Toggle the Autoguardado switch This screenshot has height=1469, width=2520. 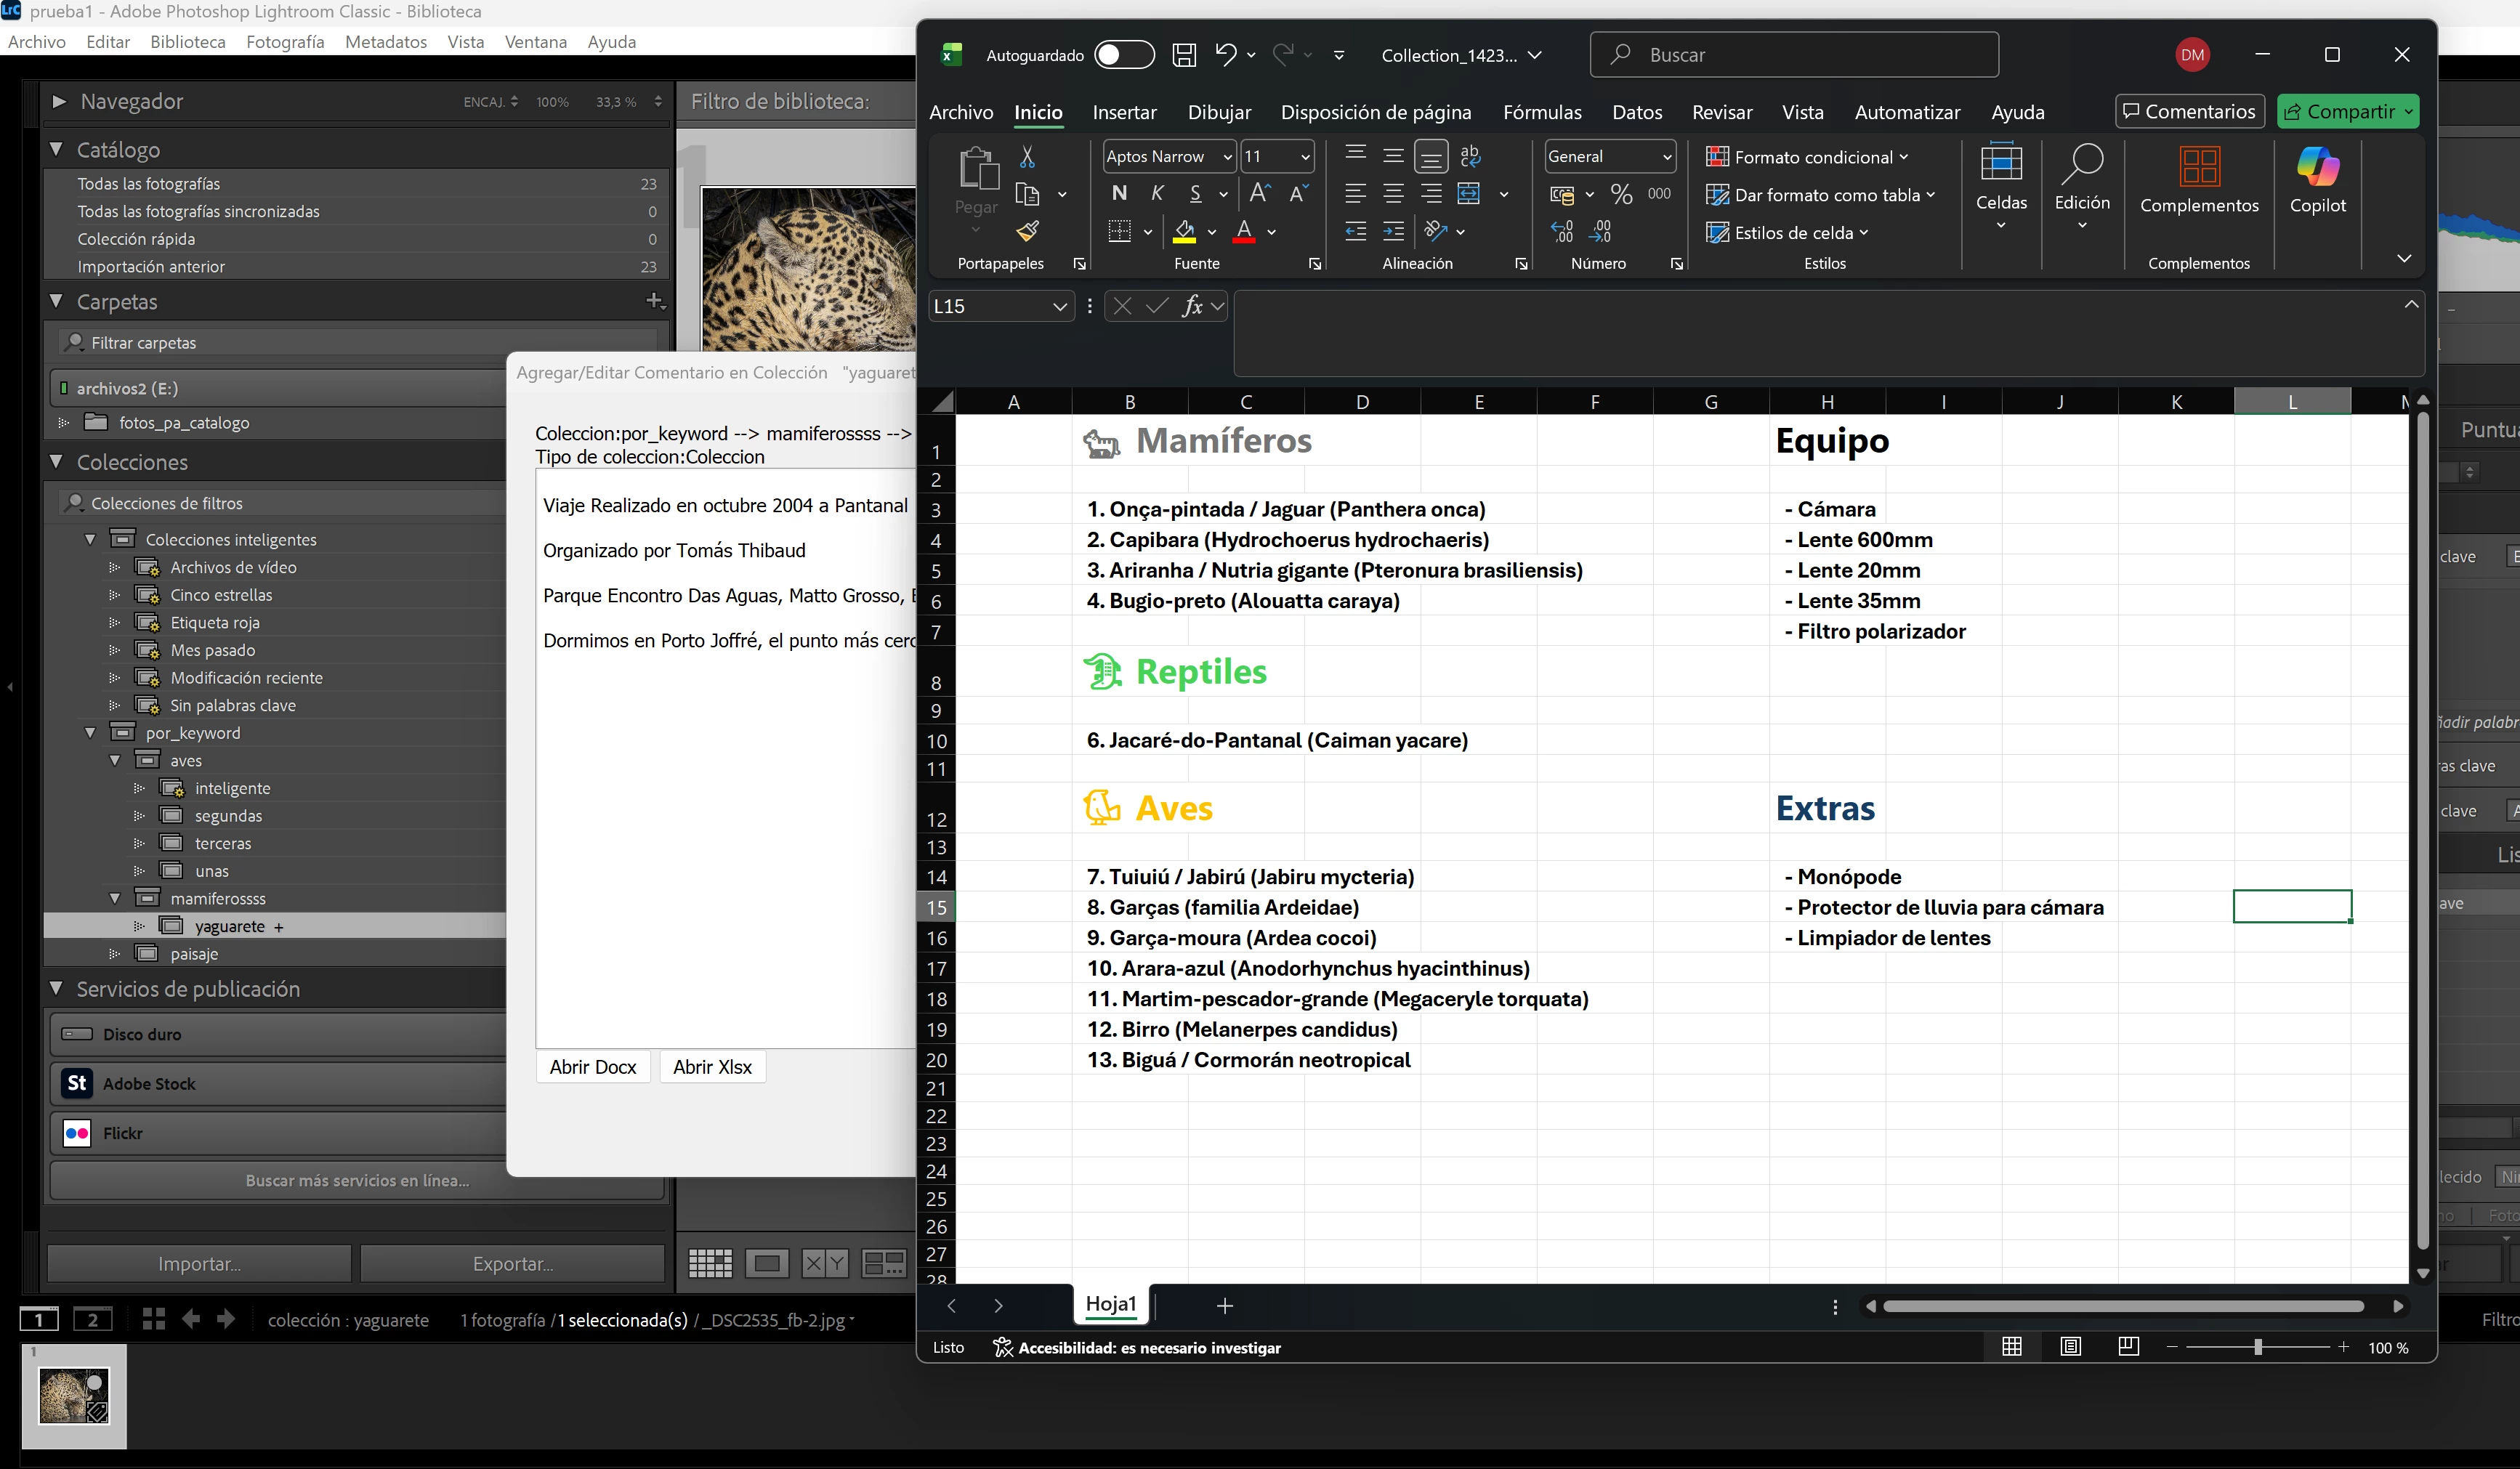click(1123, 55)
